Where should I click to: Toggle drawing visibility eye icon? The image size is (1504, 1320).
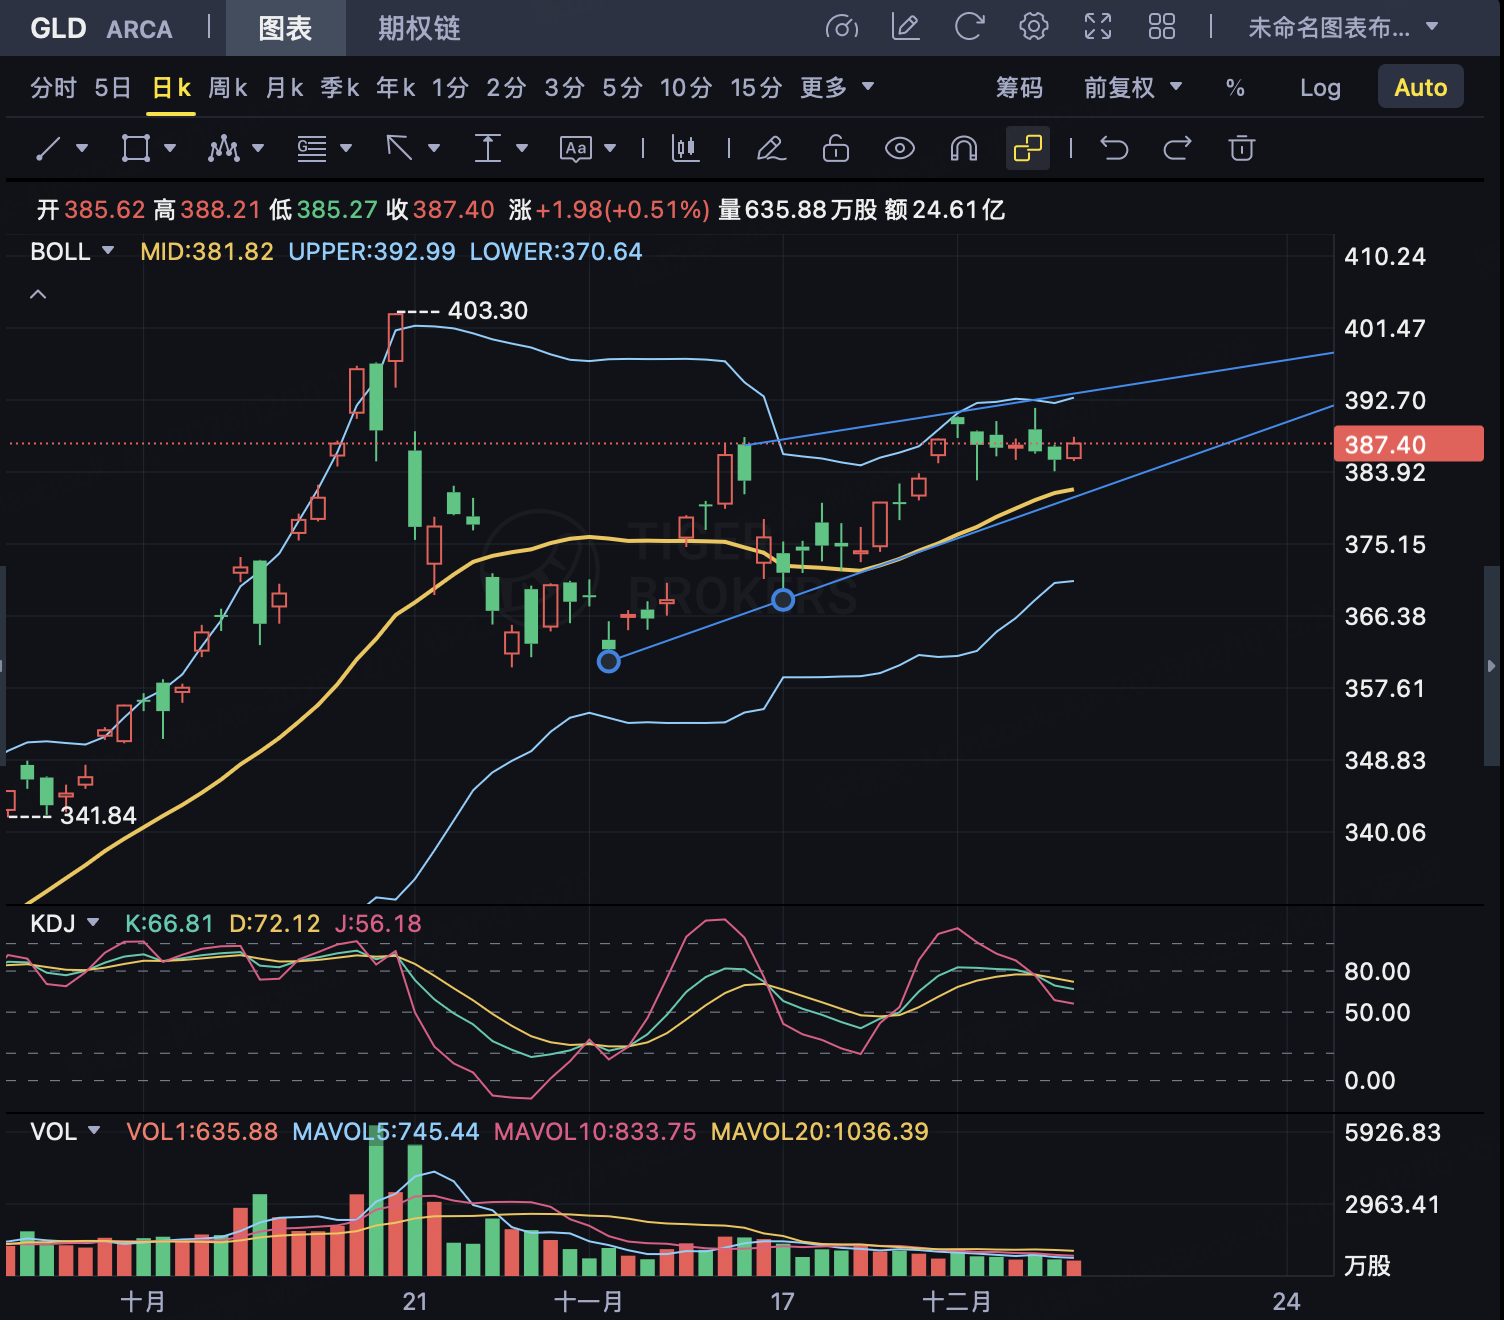899,149
